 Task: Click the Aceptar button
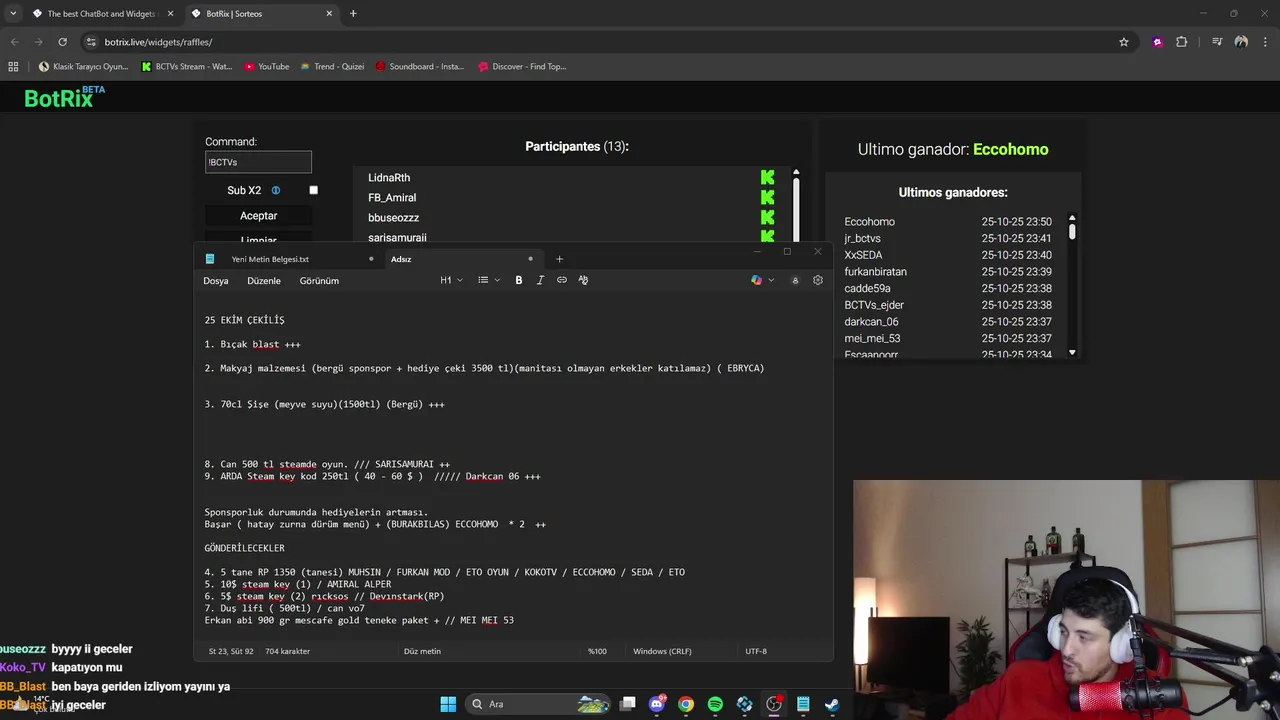pyautogui.click(x=258, y=216)
